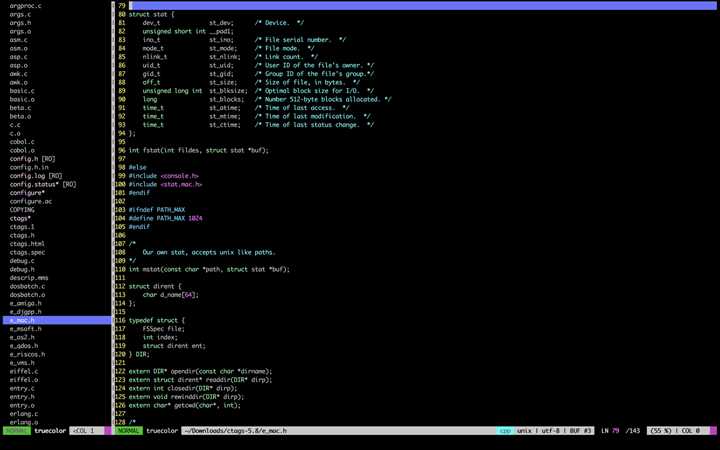Open e_msoft.h in the file browser

pos(25,329)
